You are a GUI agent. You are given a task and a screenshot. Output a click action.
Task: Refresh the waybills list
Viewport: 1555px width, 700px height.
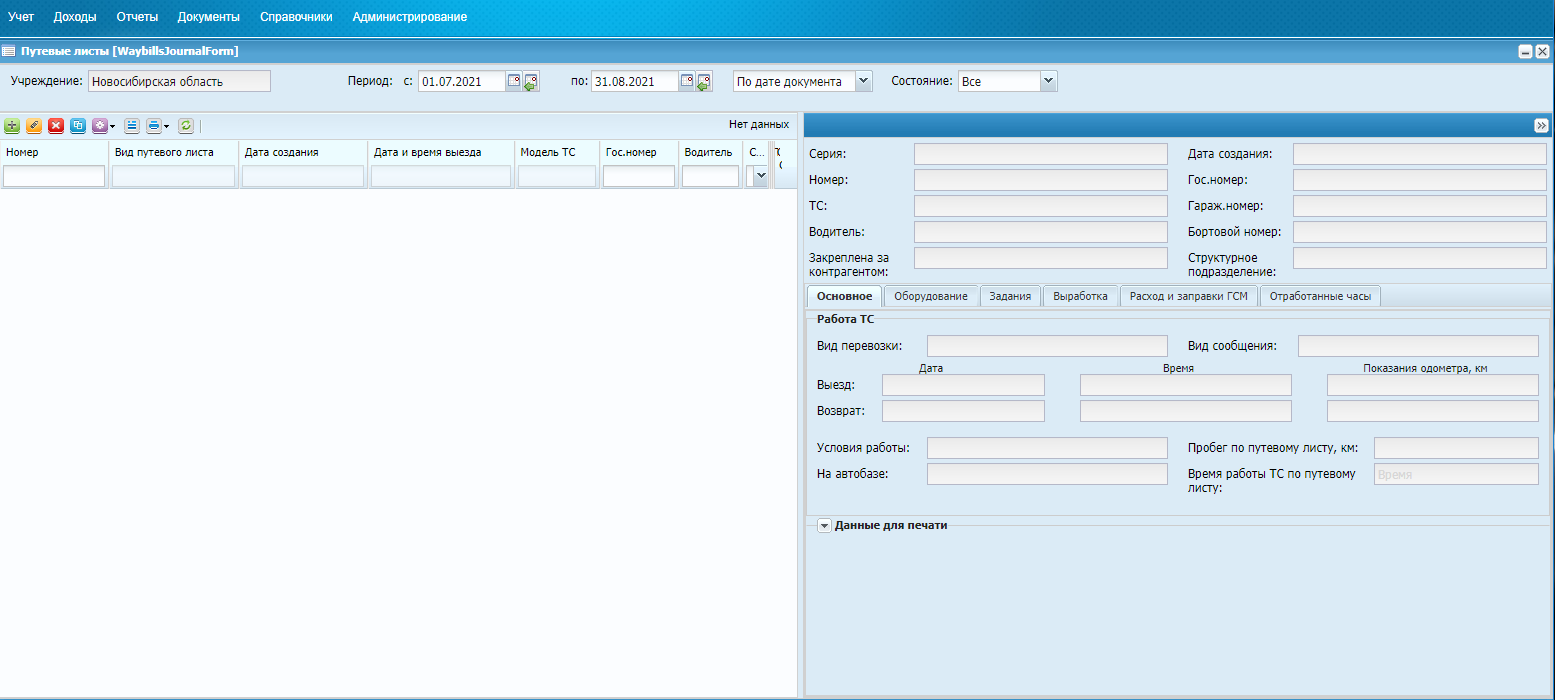(x=186, y=126)
